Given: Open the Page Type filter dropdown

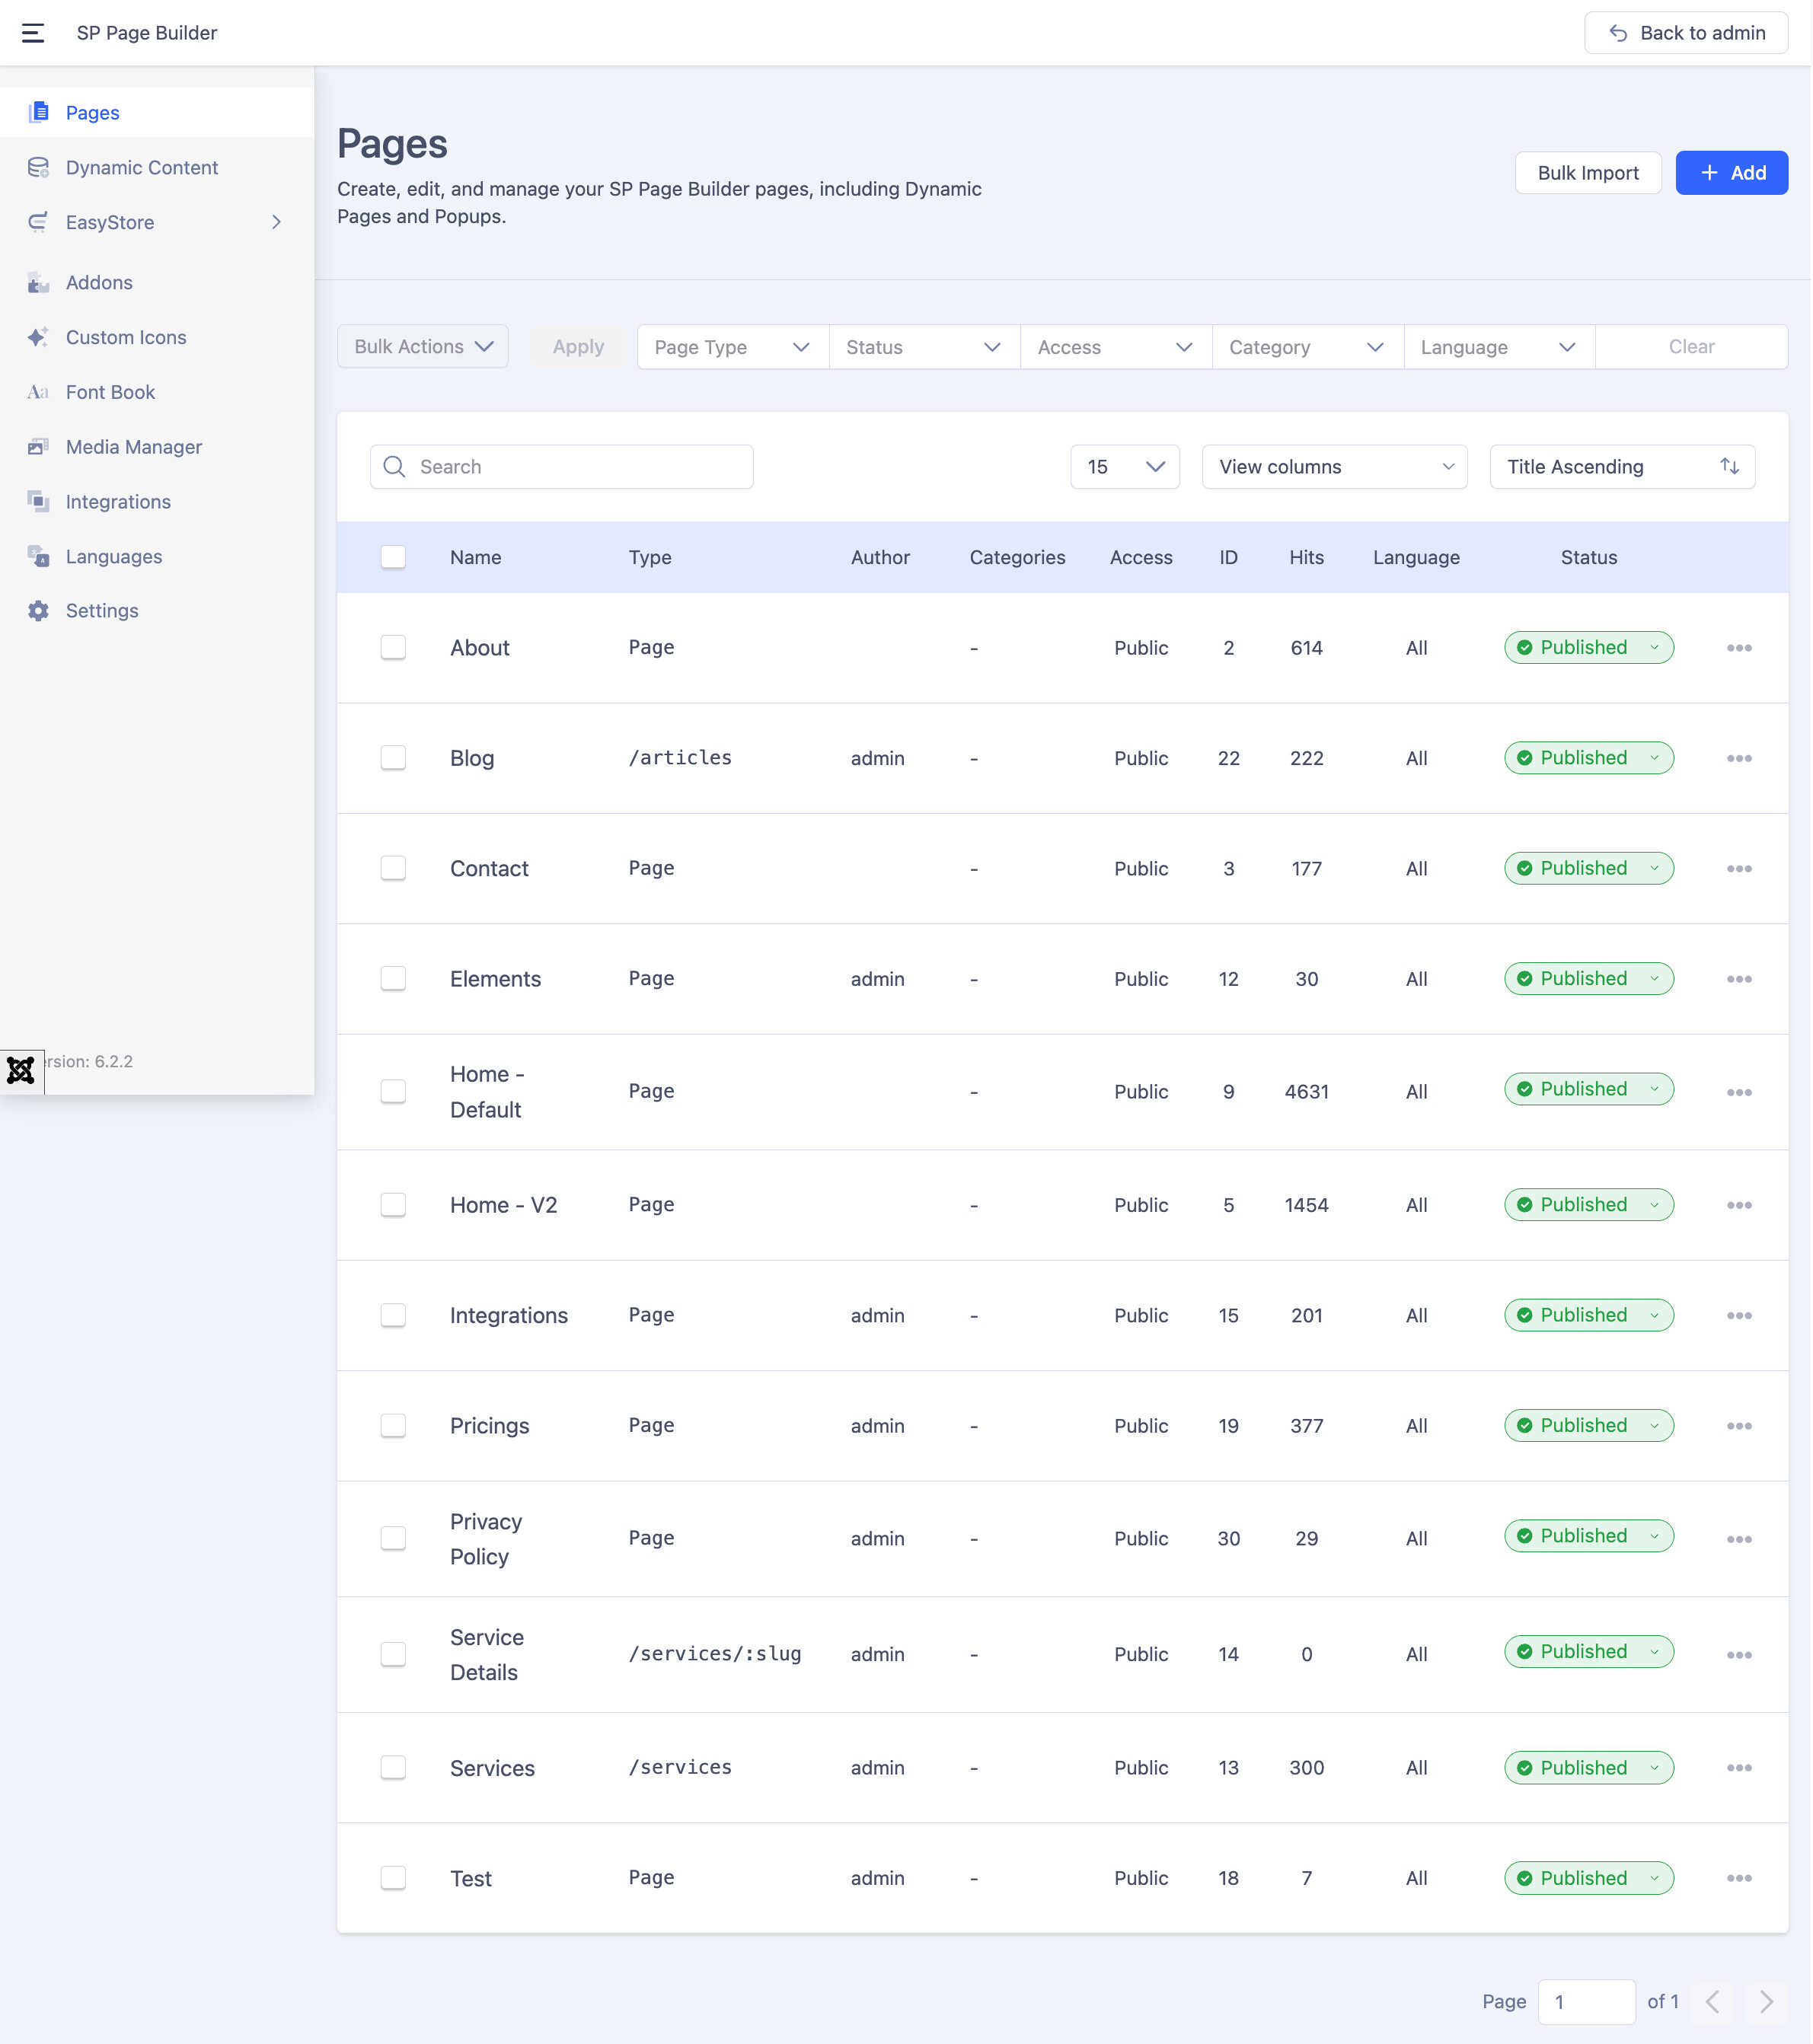Looking at the screenshot, I should (732, 347).
